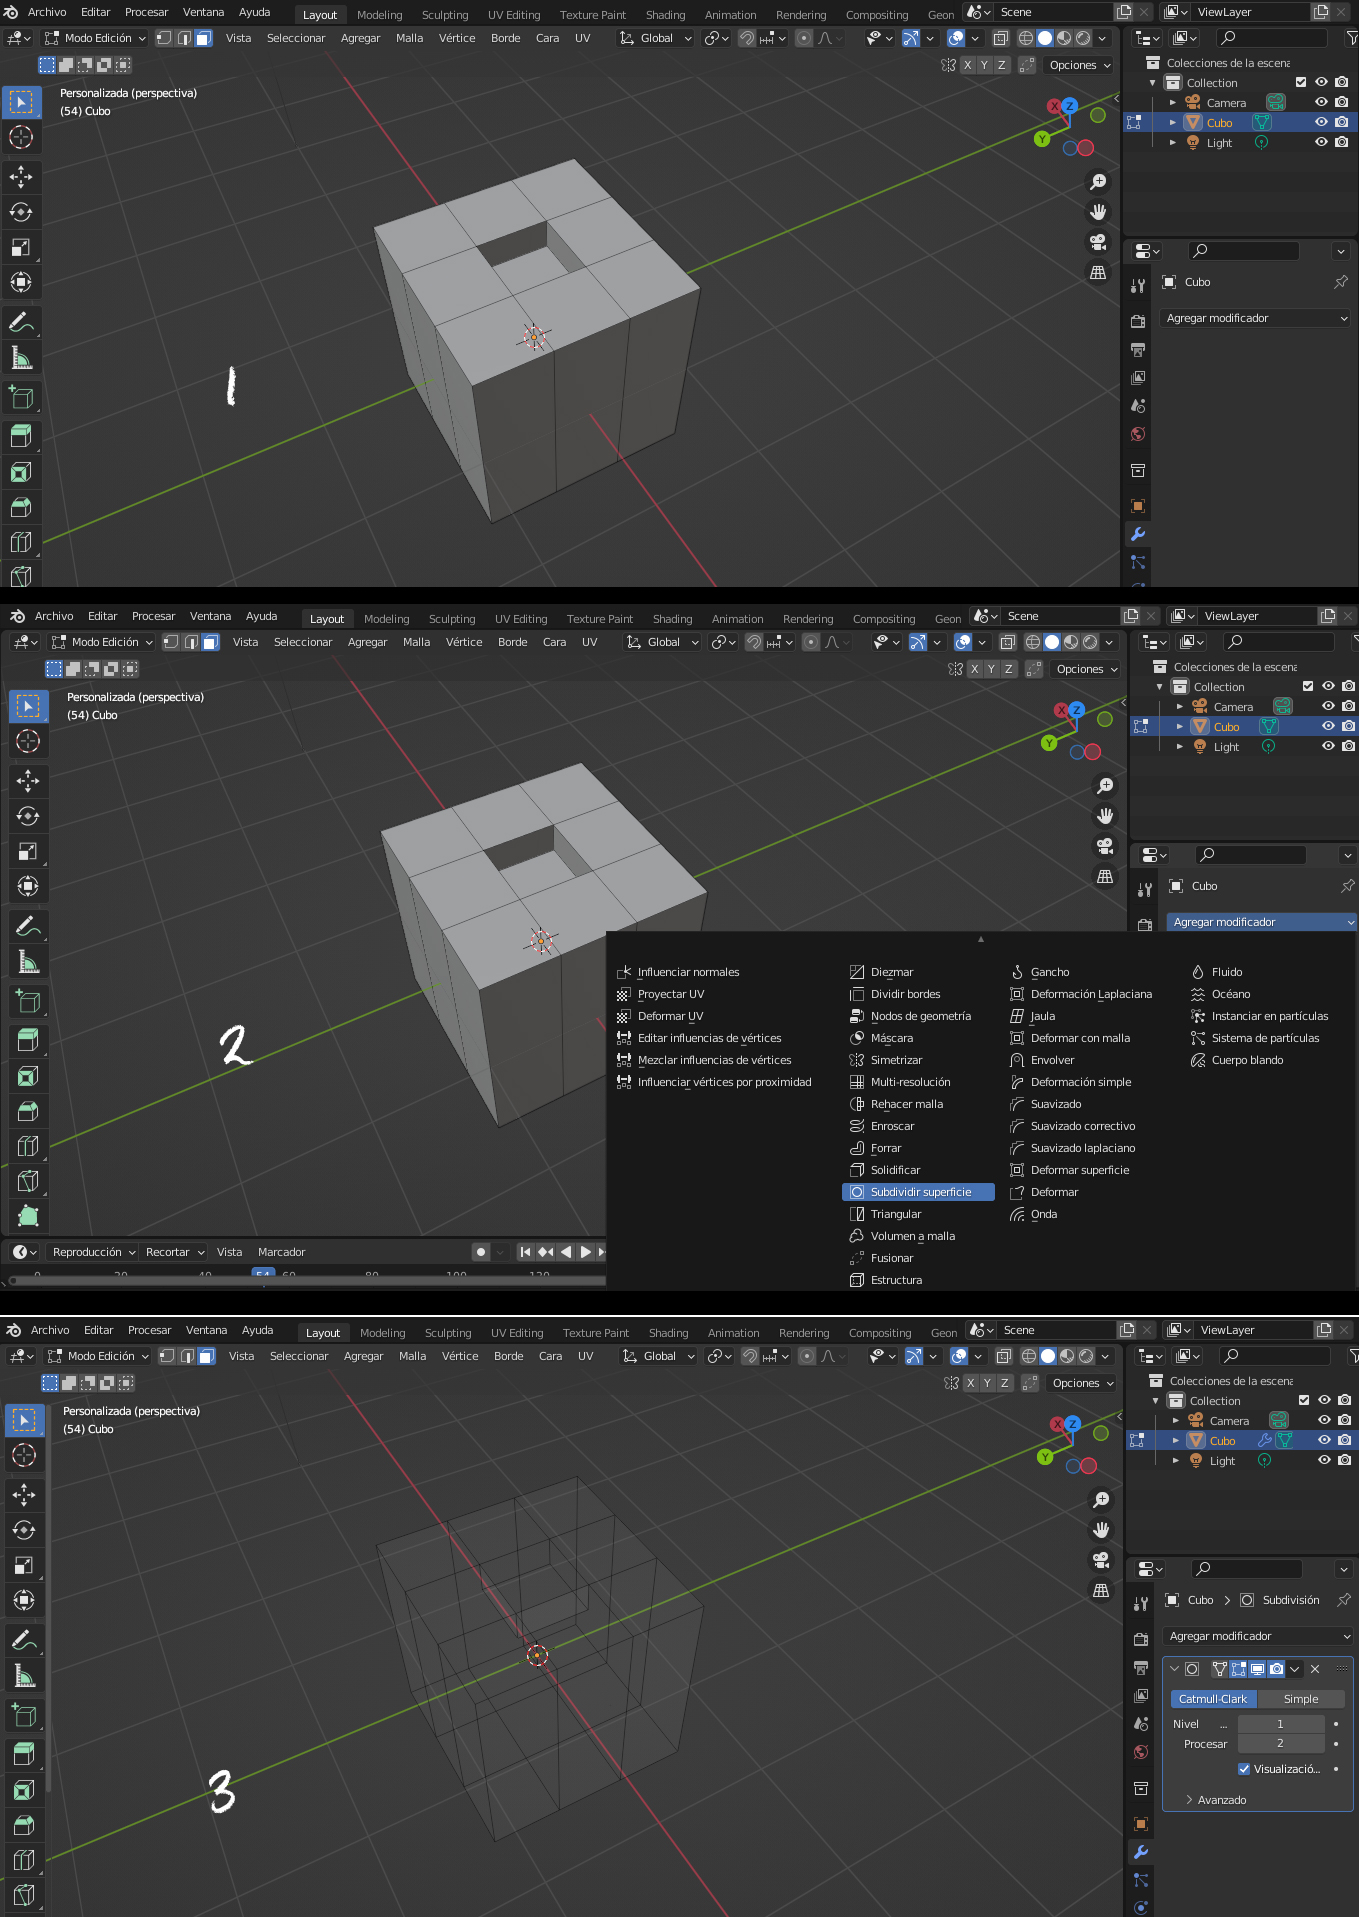The width and height of the screenshot is (1359, 1917).
Task: Switch to Modeling workspace tab in the middle screenshot
Action: click(387, 619)
